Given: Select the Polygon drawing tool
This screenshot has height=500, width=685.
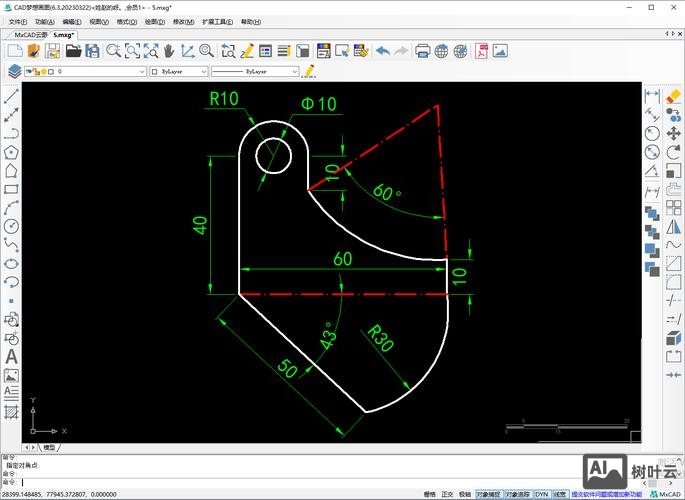Looking at the screenshot, I should (x=12, y=152).
